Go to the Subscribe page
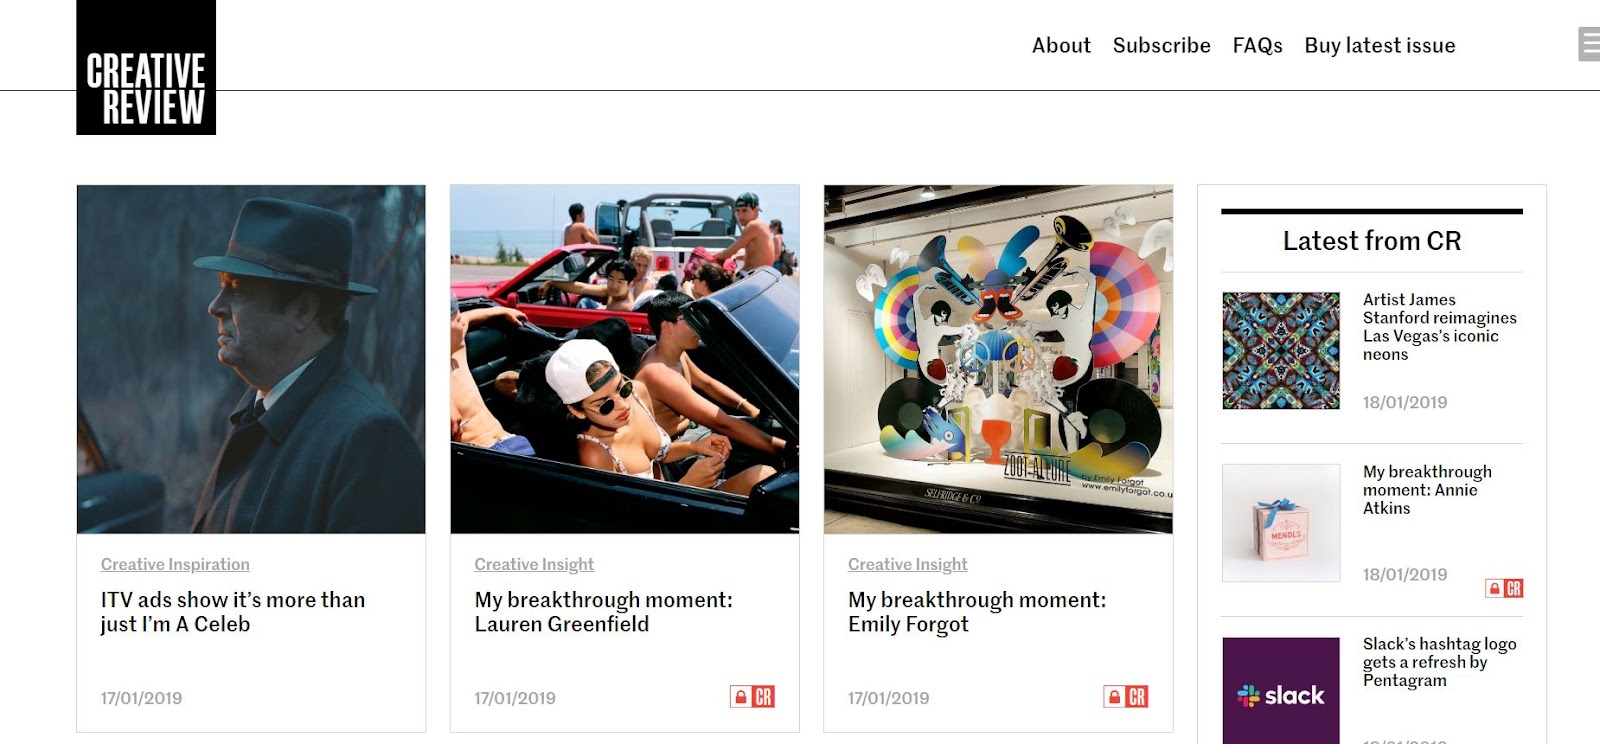The image size is (1600, 744). tap(1162, 46)
